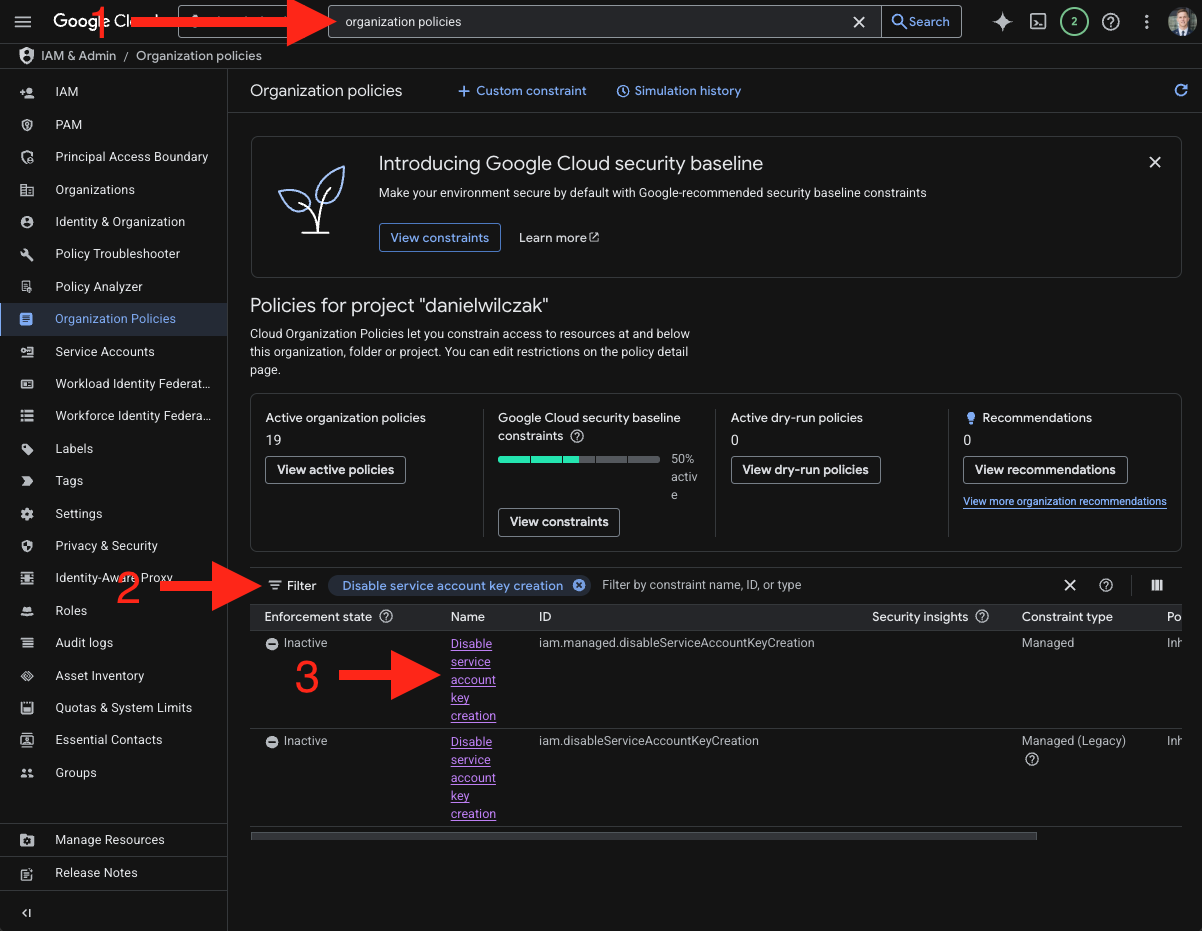Screen dimensions: 1202x931
Task: Activate Cloud Shell terminal icon
Action: pyautogui.click(x=1038, y=22)
